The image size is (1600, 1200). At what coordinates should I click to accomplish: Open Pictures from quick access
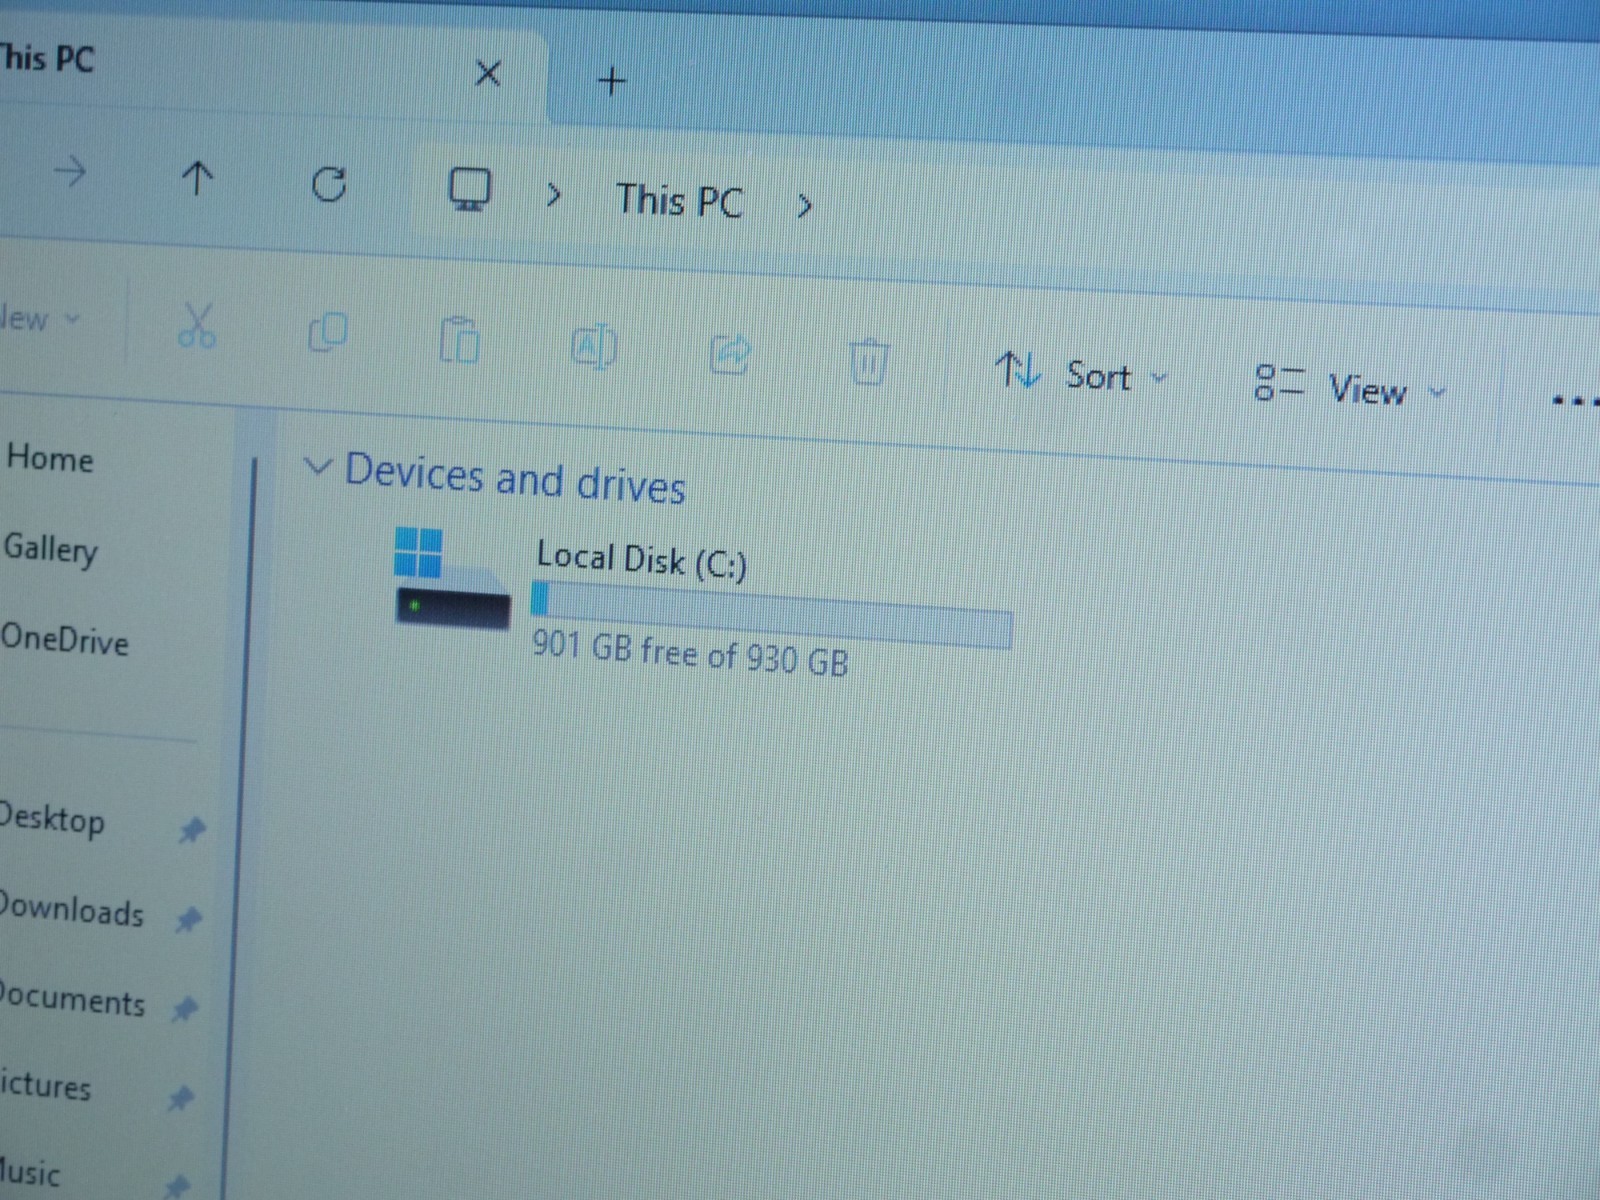pyautogui.click(x=46, y=1086)
